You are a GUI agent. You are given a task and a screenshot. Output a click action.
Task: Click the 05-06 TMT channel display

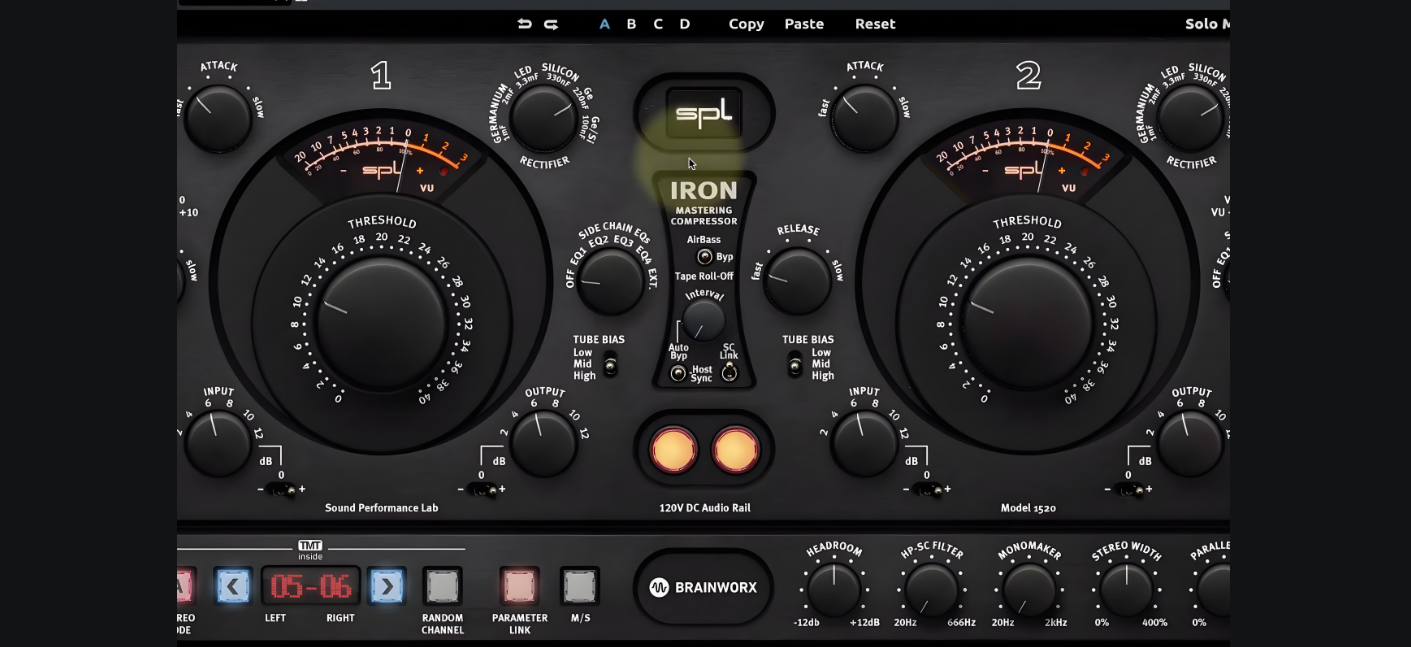tap(311, 586)
